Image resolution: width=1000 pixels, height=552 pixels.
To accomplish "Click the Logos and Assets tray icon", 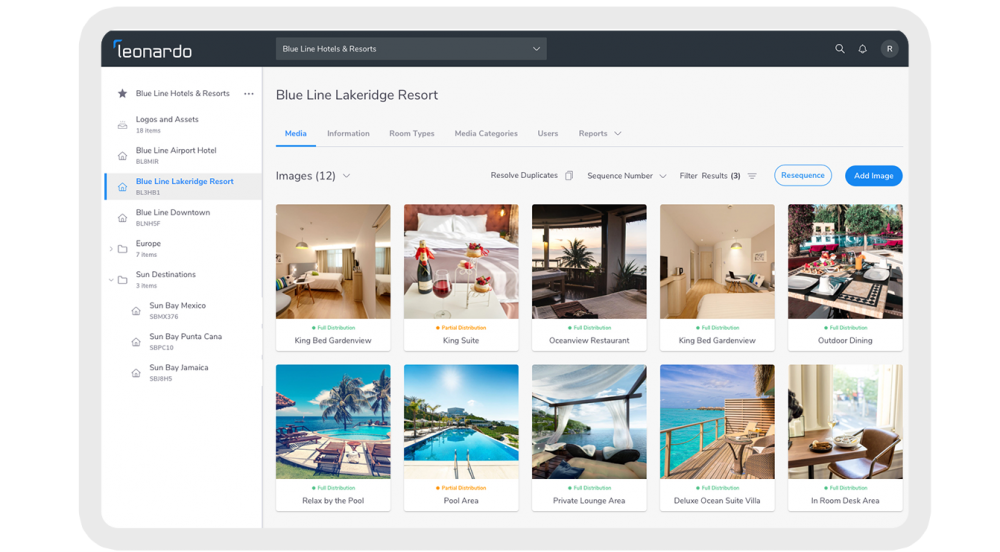I will (x=122, y=125).
